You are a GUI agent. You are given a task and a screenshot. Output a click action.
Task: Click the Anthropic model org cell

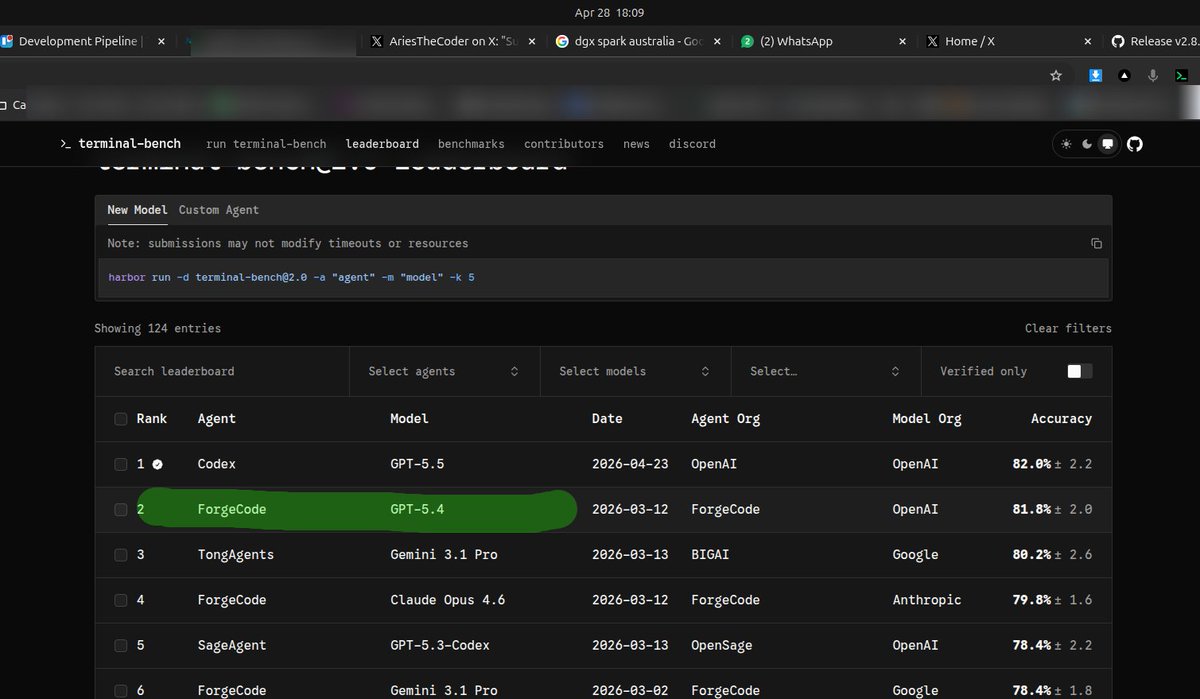[x=927, y=600]
